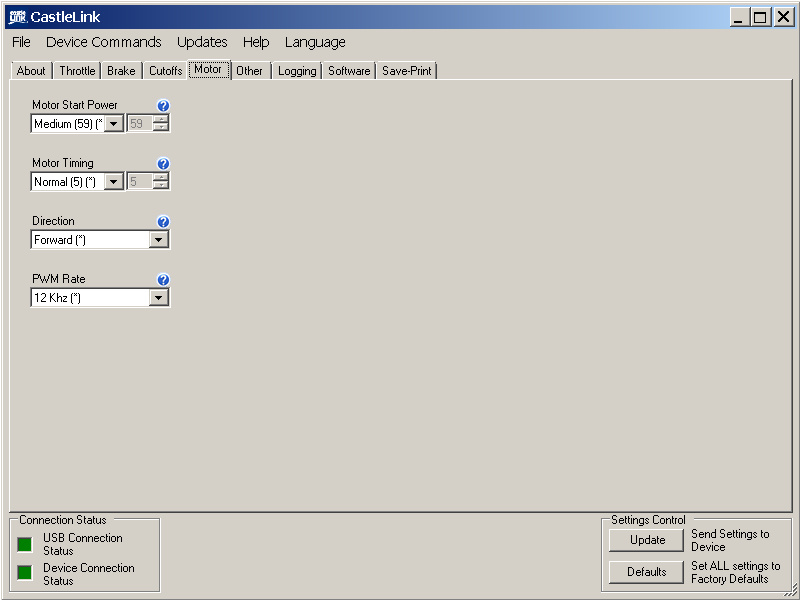The image size is (800, 600).
Task: Open the Device Commands menu
Action: click(103, 42)
